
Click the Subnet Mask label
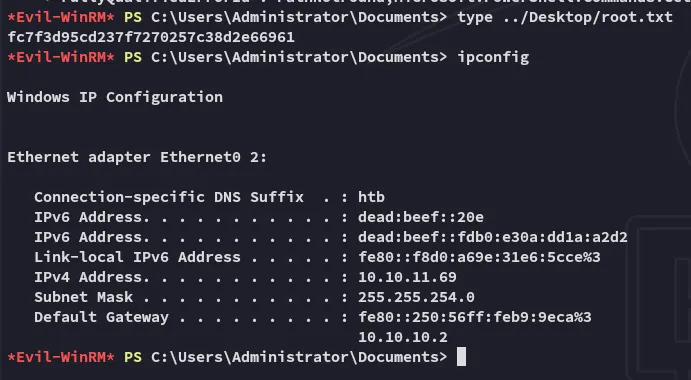click(83, 297)
